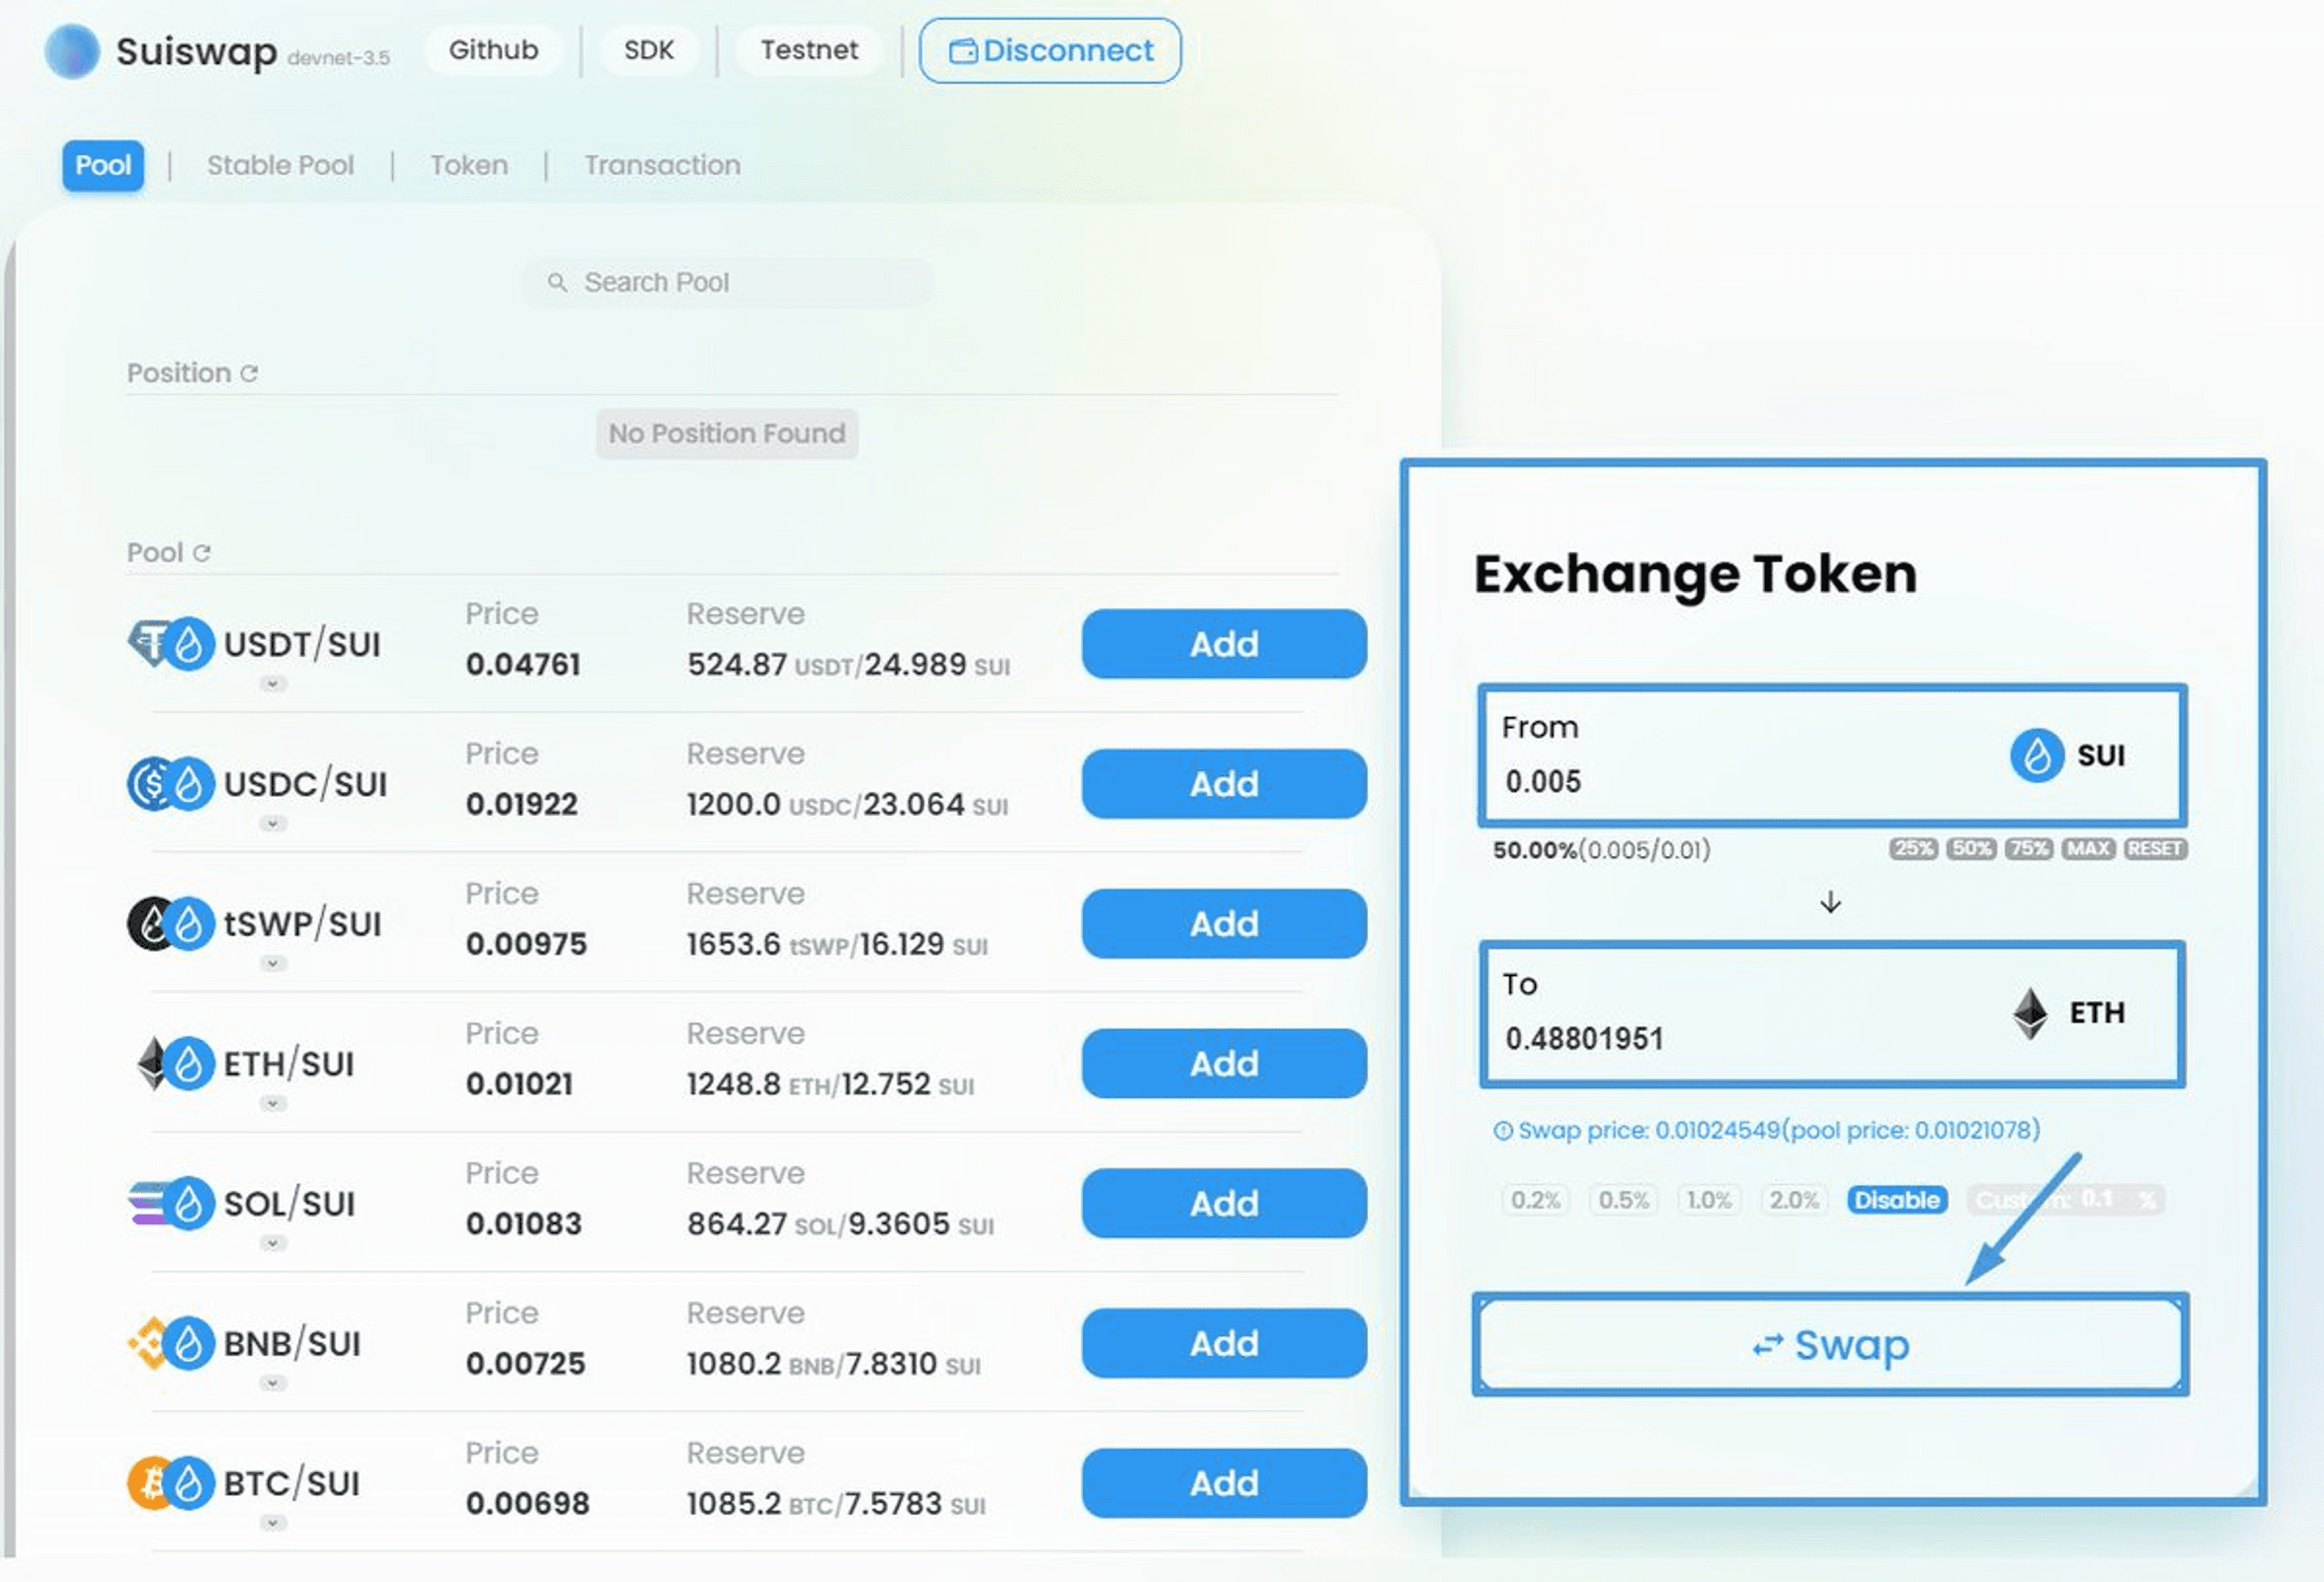Set amount to 50% of balance
2324x1582 pixels.
pyautogui.click(x=1971, y=849)
